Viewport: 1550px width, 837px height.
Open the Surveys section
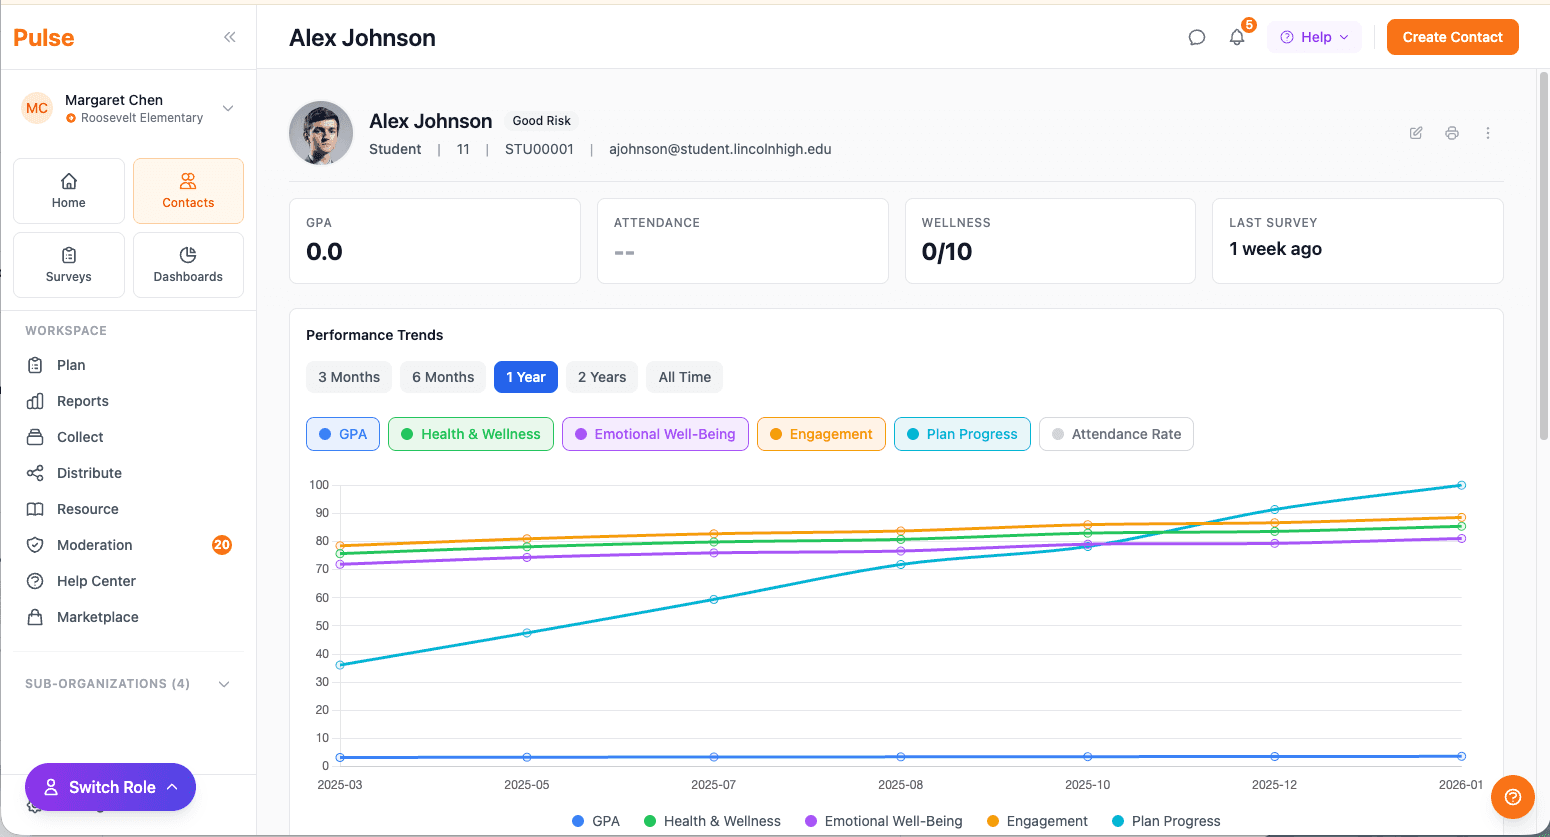click(x=68, y=264)
